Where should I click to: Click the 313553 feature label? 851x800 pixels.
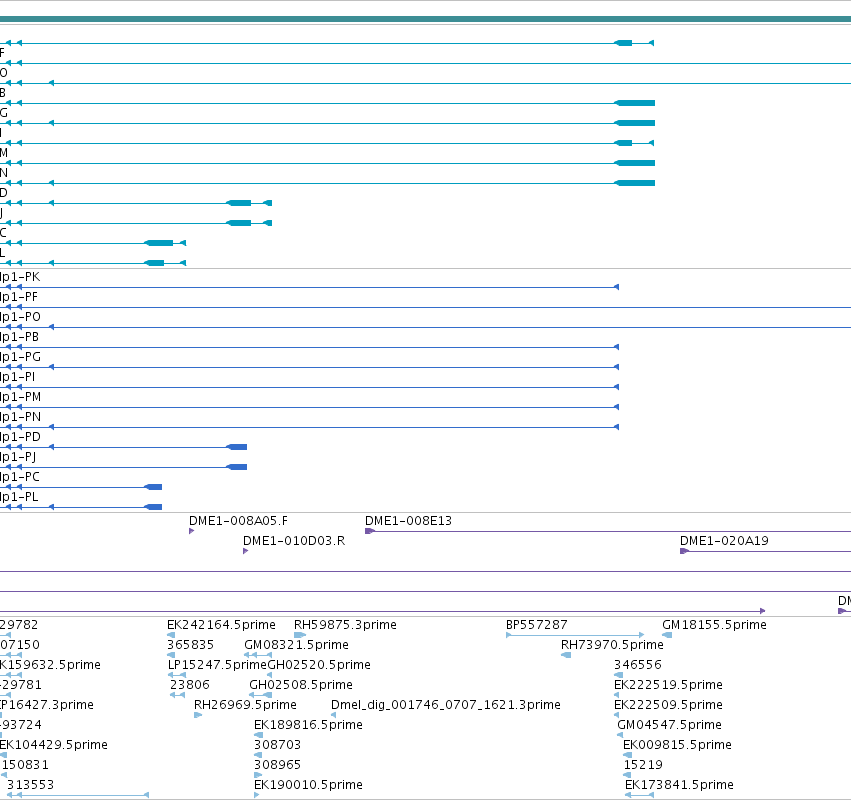(x=30, y=785)
